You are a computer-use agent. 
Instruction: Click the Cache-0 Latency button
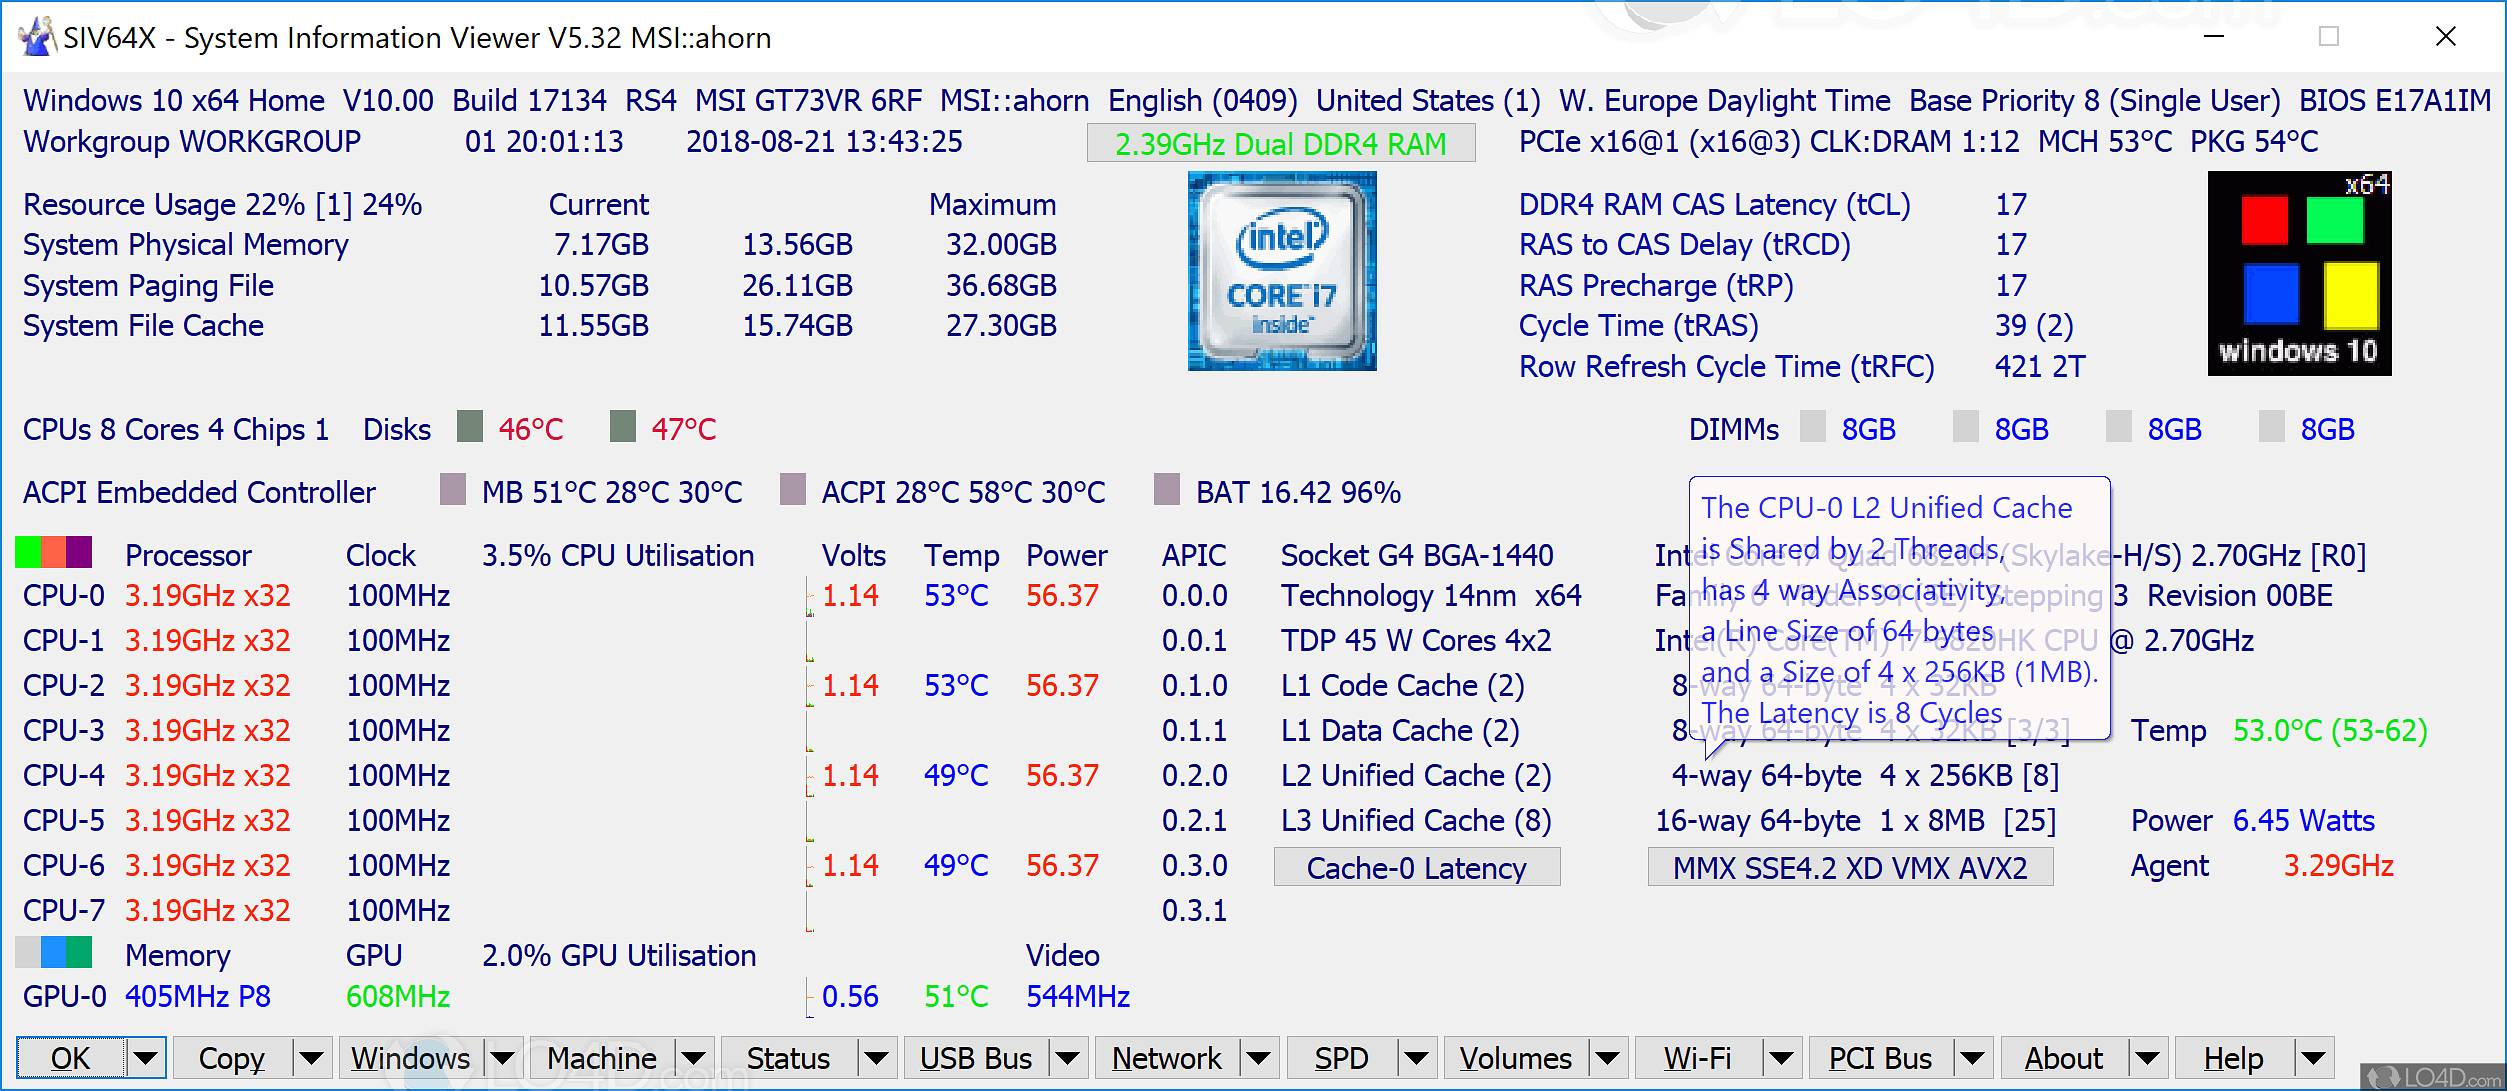[1417, 867]
